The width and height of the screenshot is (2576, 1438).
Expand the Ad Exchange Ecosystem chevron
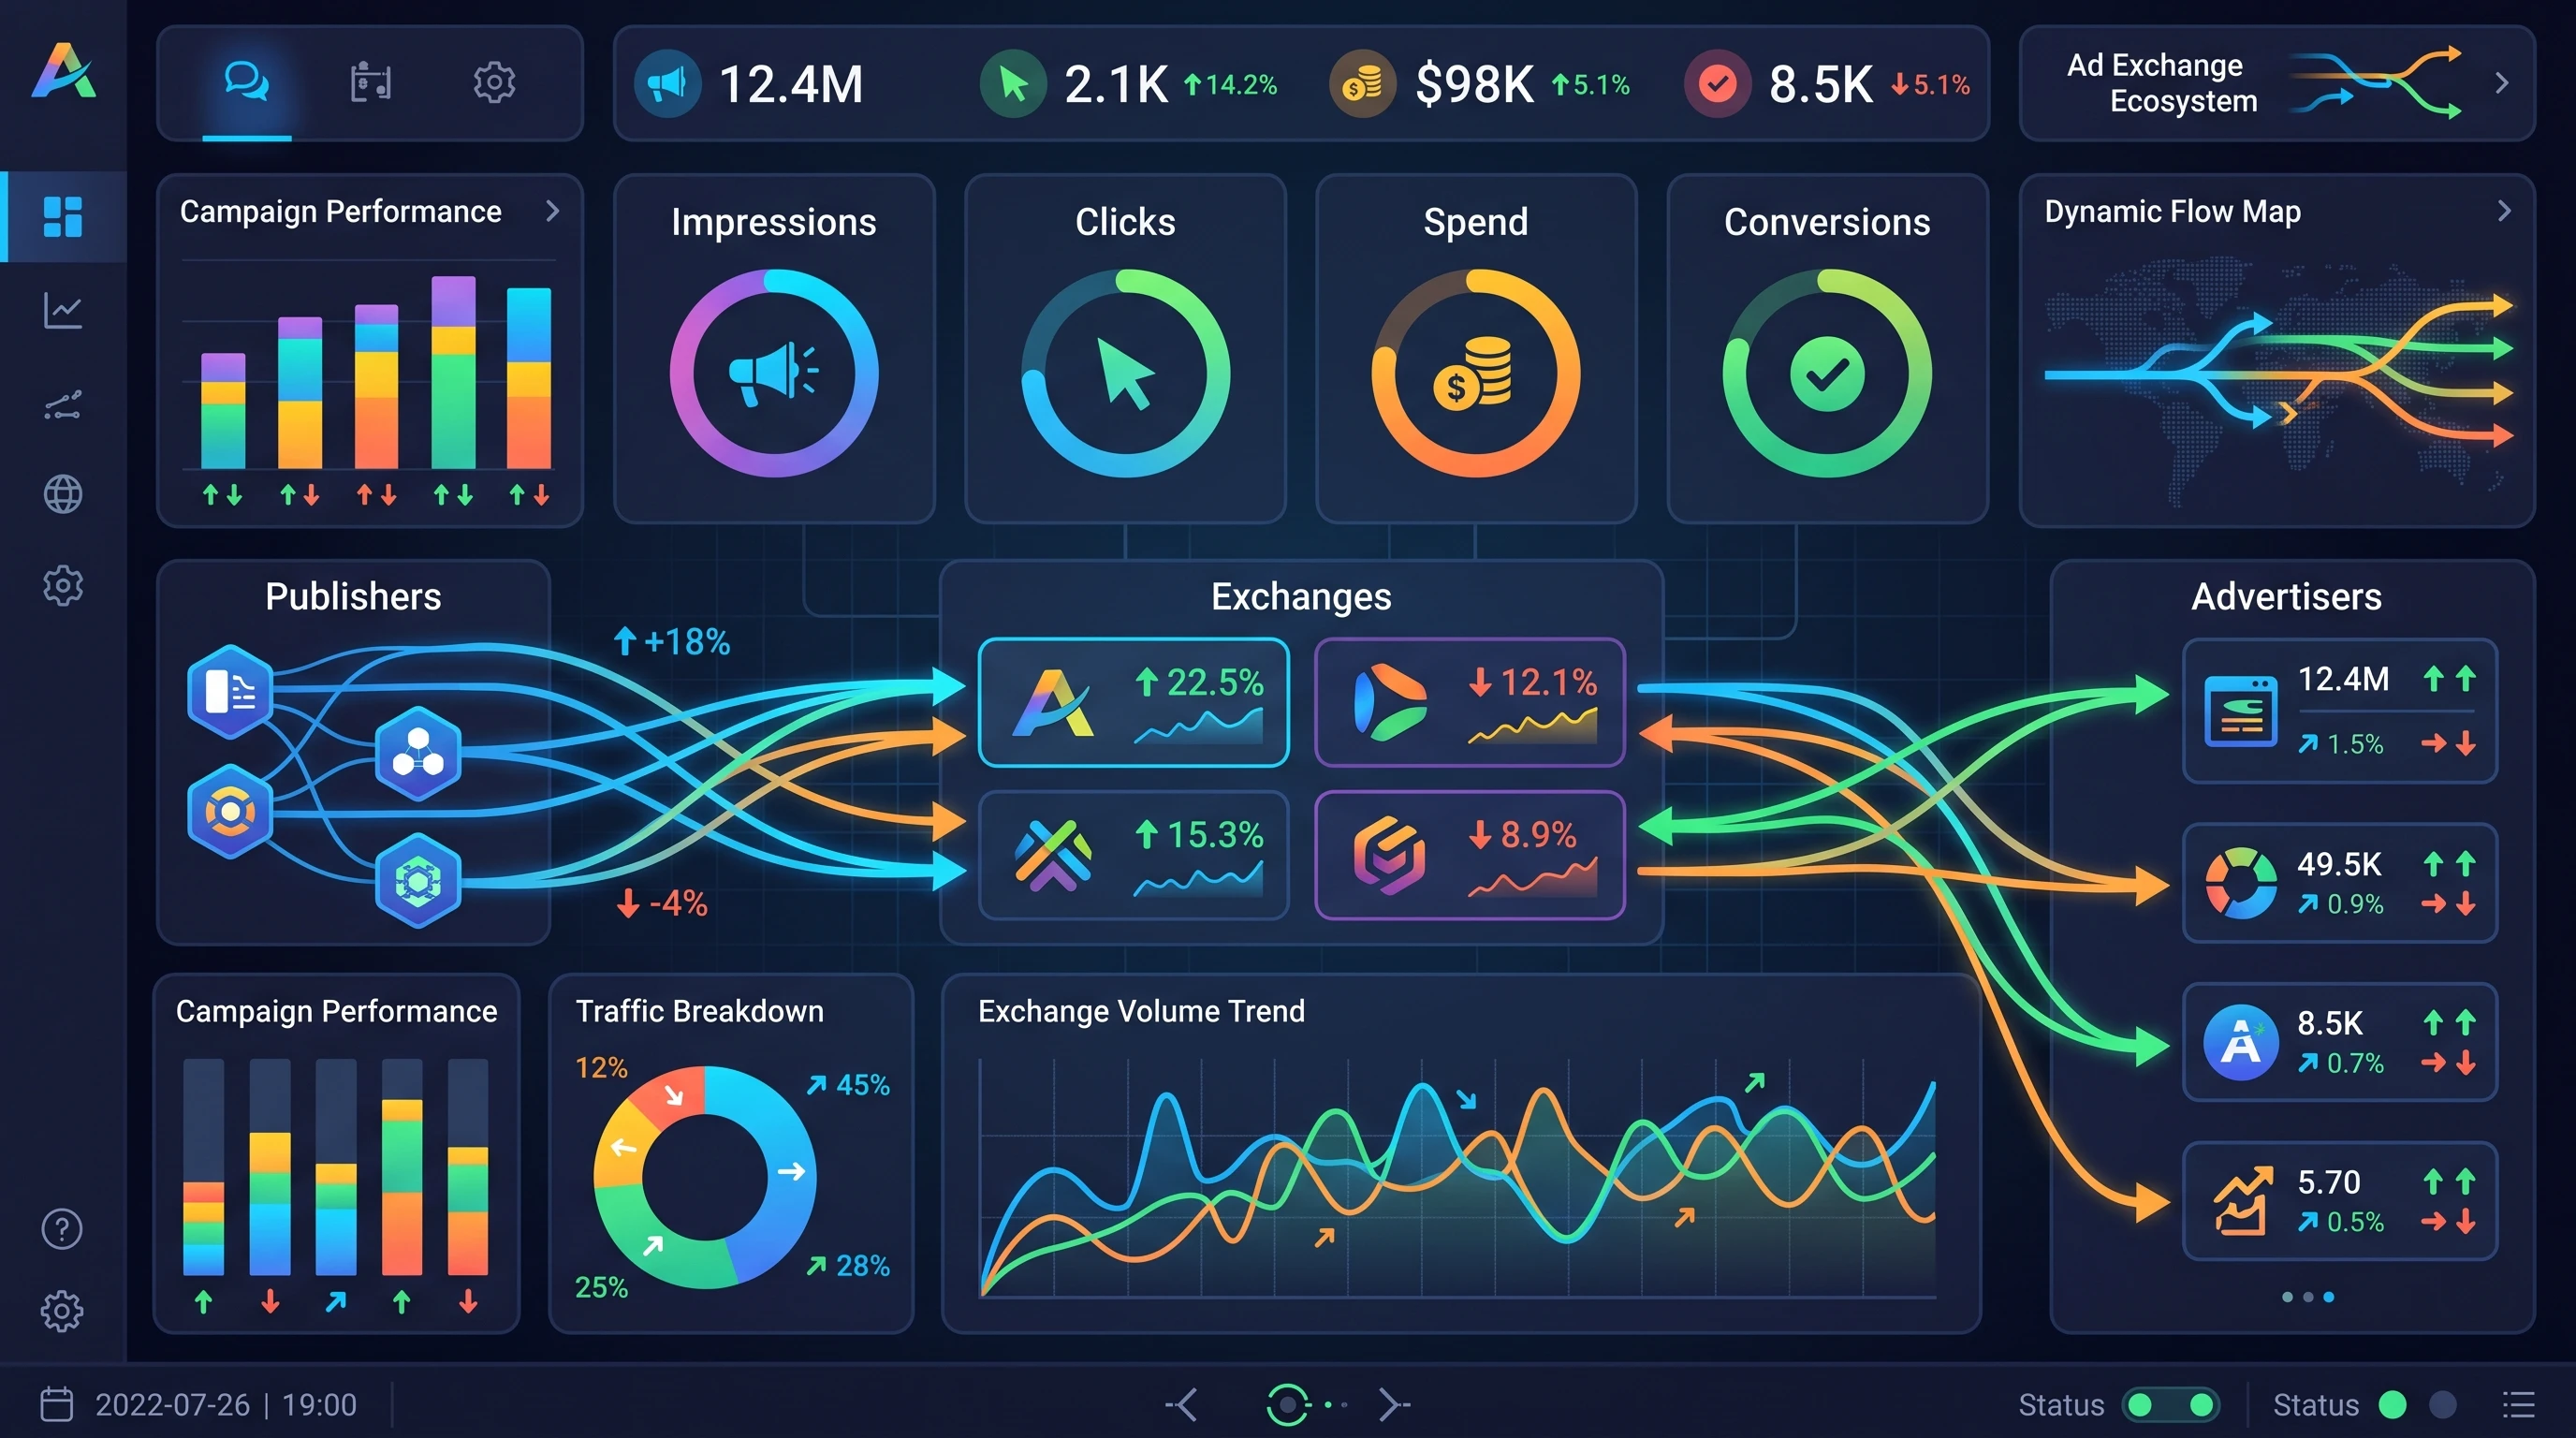click(2502, 83)
